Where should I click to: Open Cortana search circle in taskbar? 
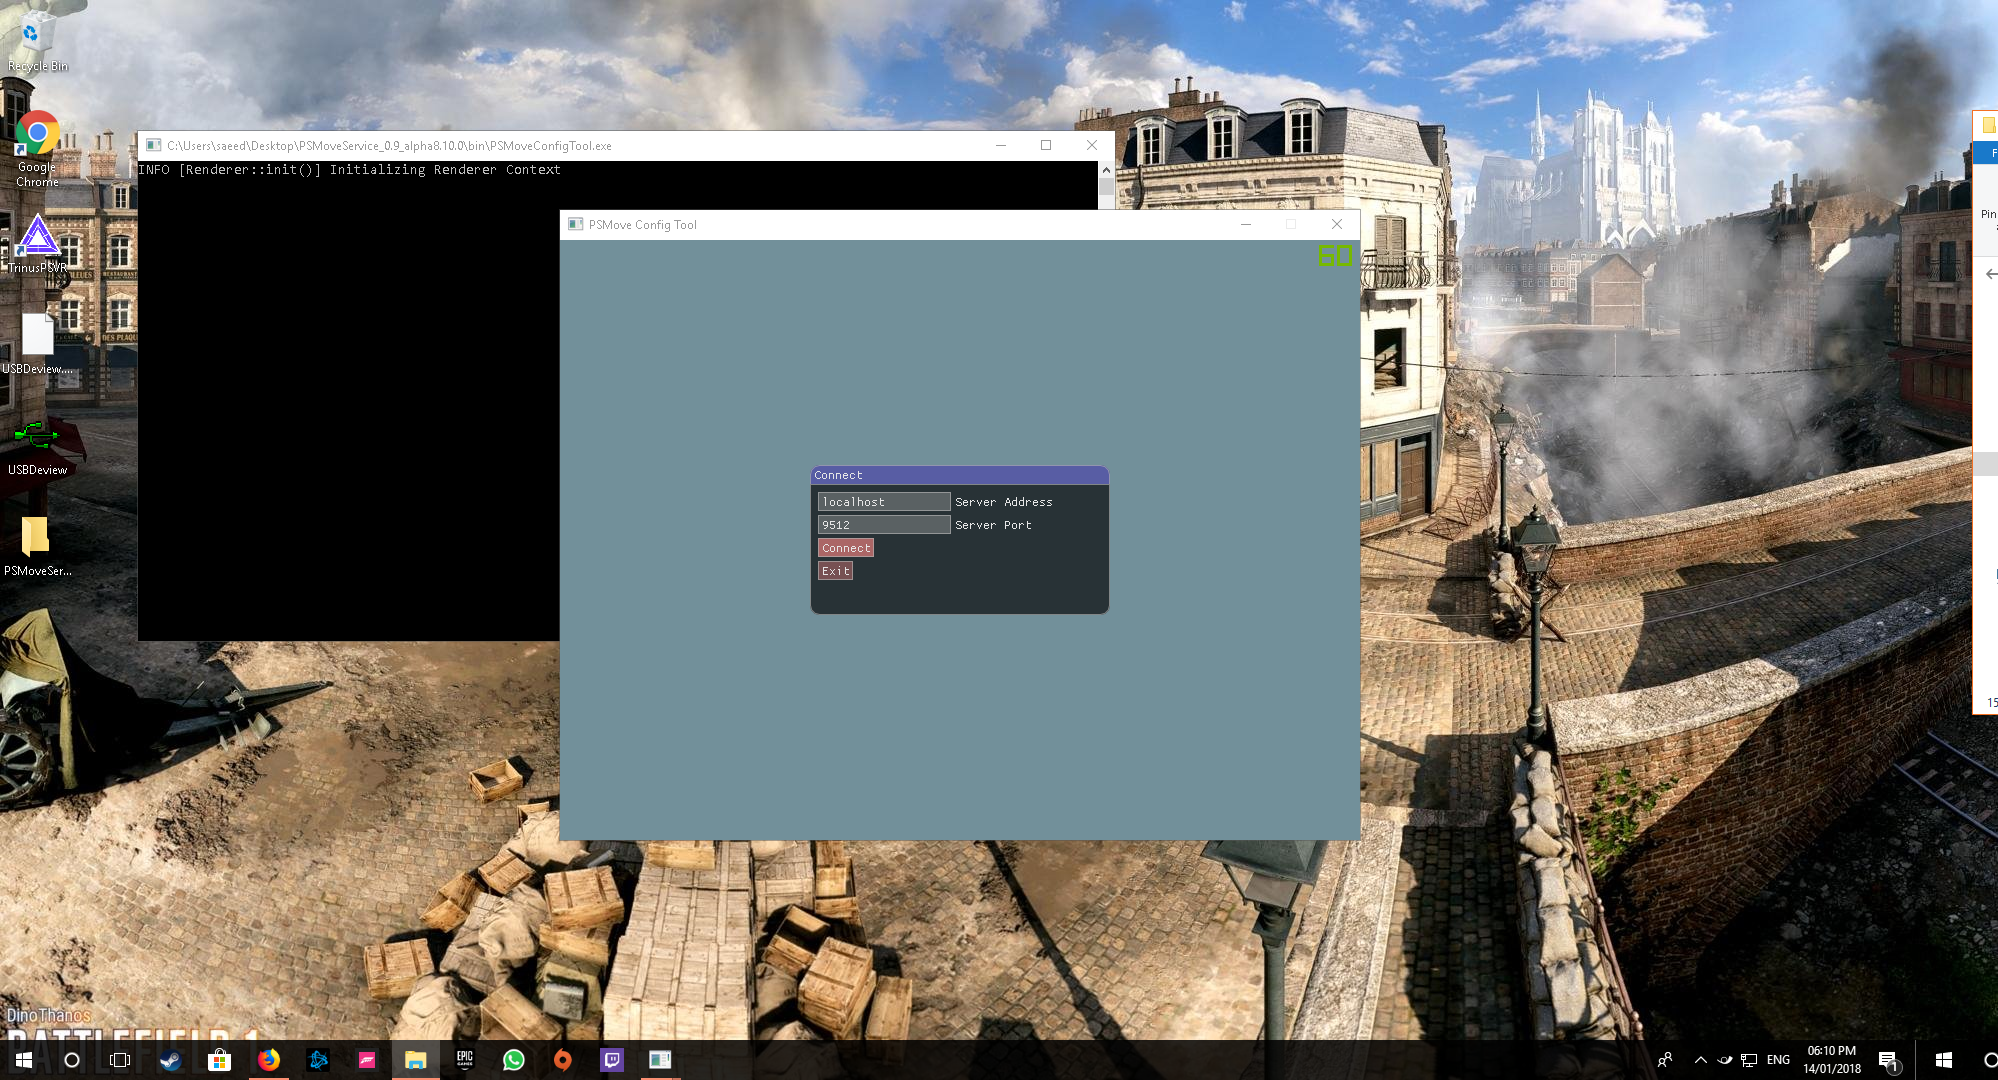[x=72, y=1060]
